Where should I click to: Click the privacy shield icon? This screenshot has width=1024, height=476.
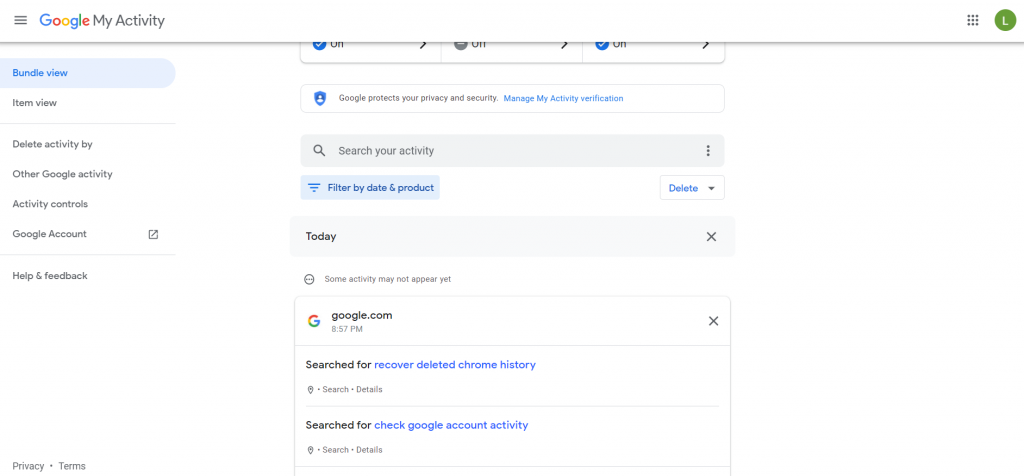(320, 98)
